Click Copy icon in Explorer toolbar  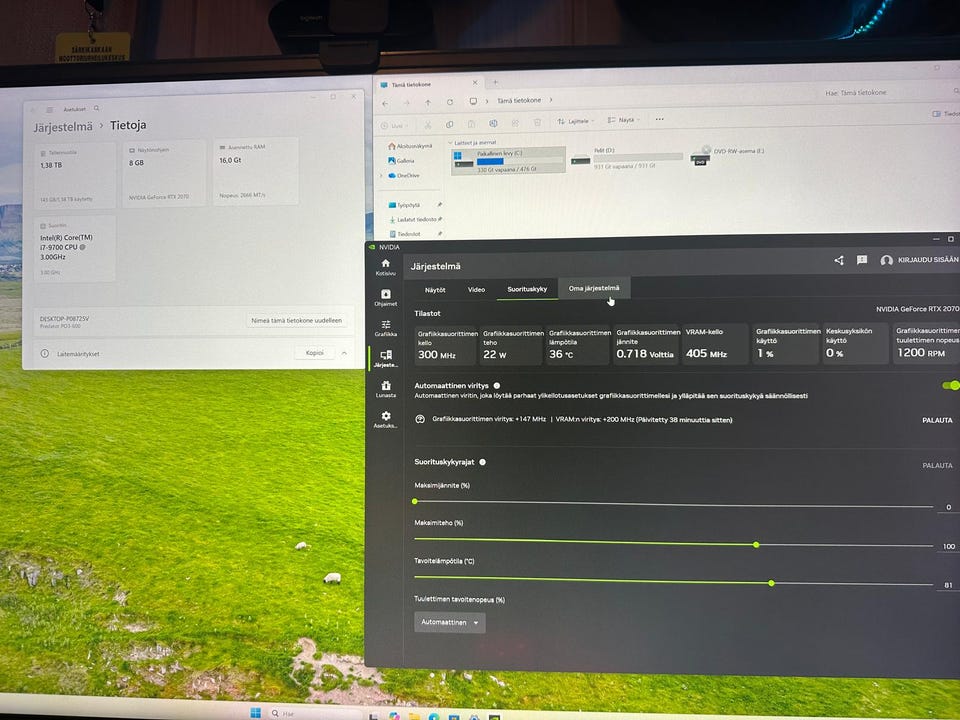449,124
